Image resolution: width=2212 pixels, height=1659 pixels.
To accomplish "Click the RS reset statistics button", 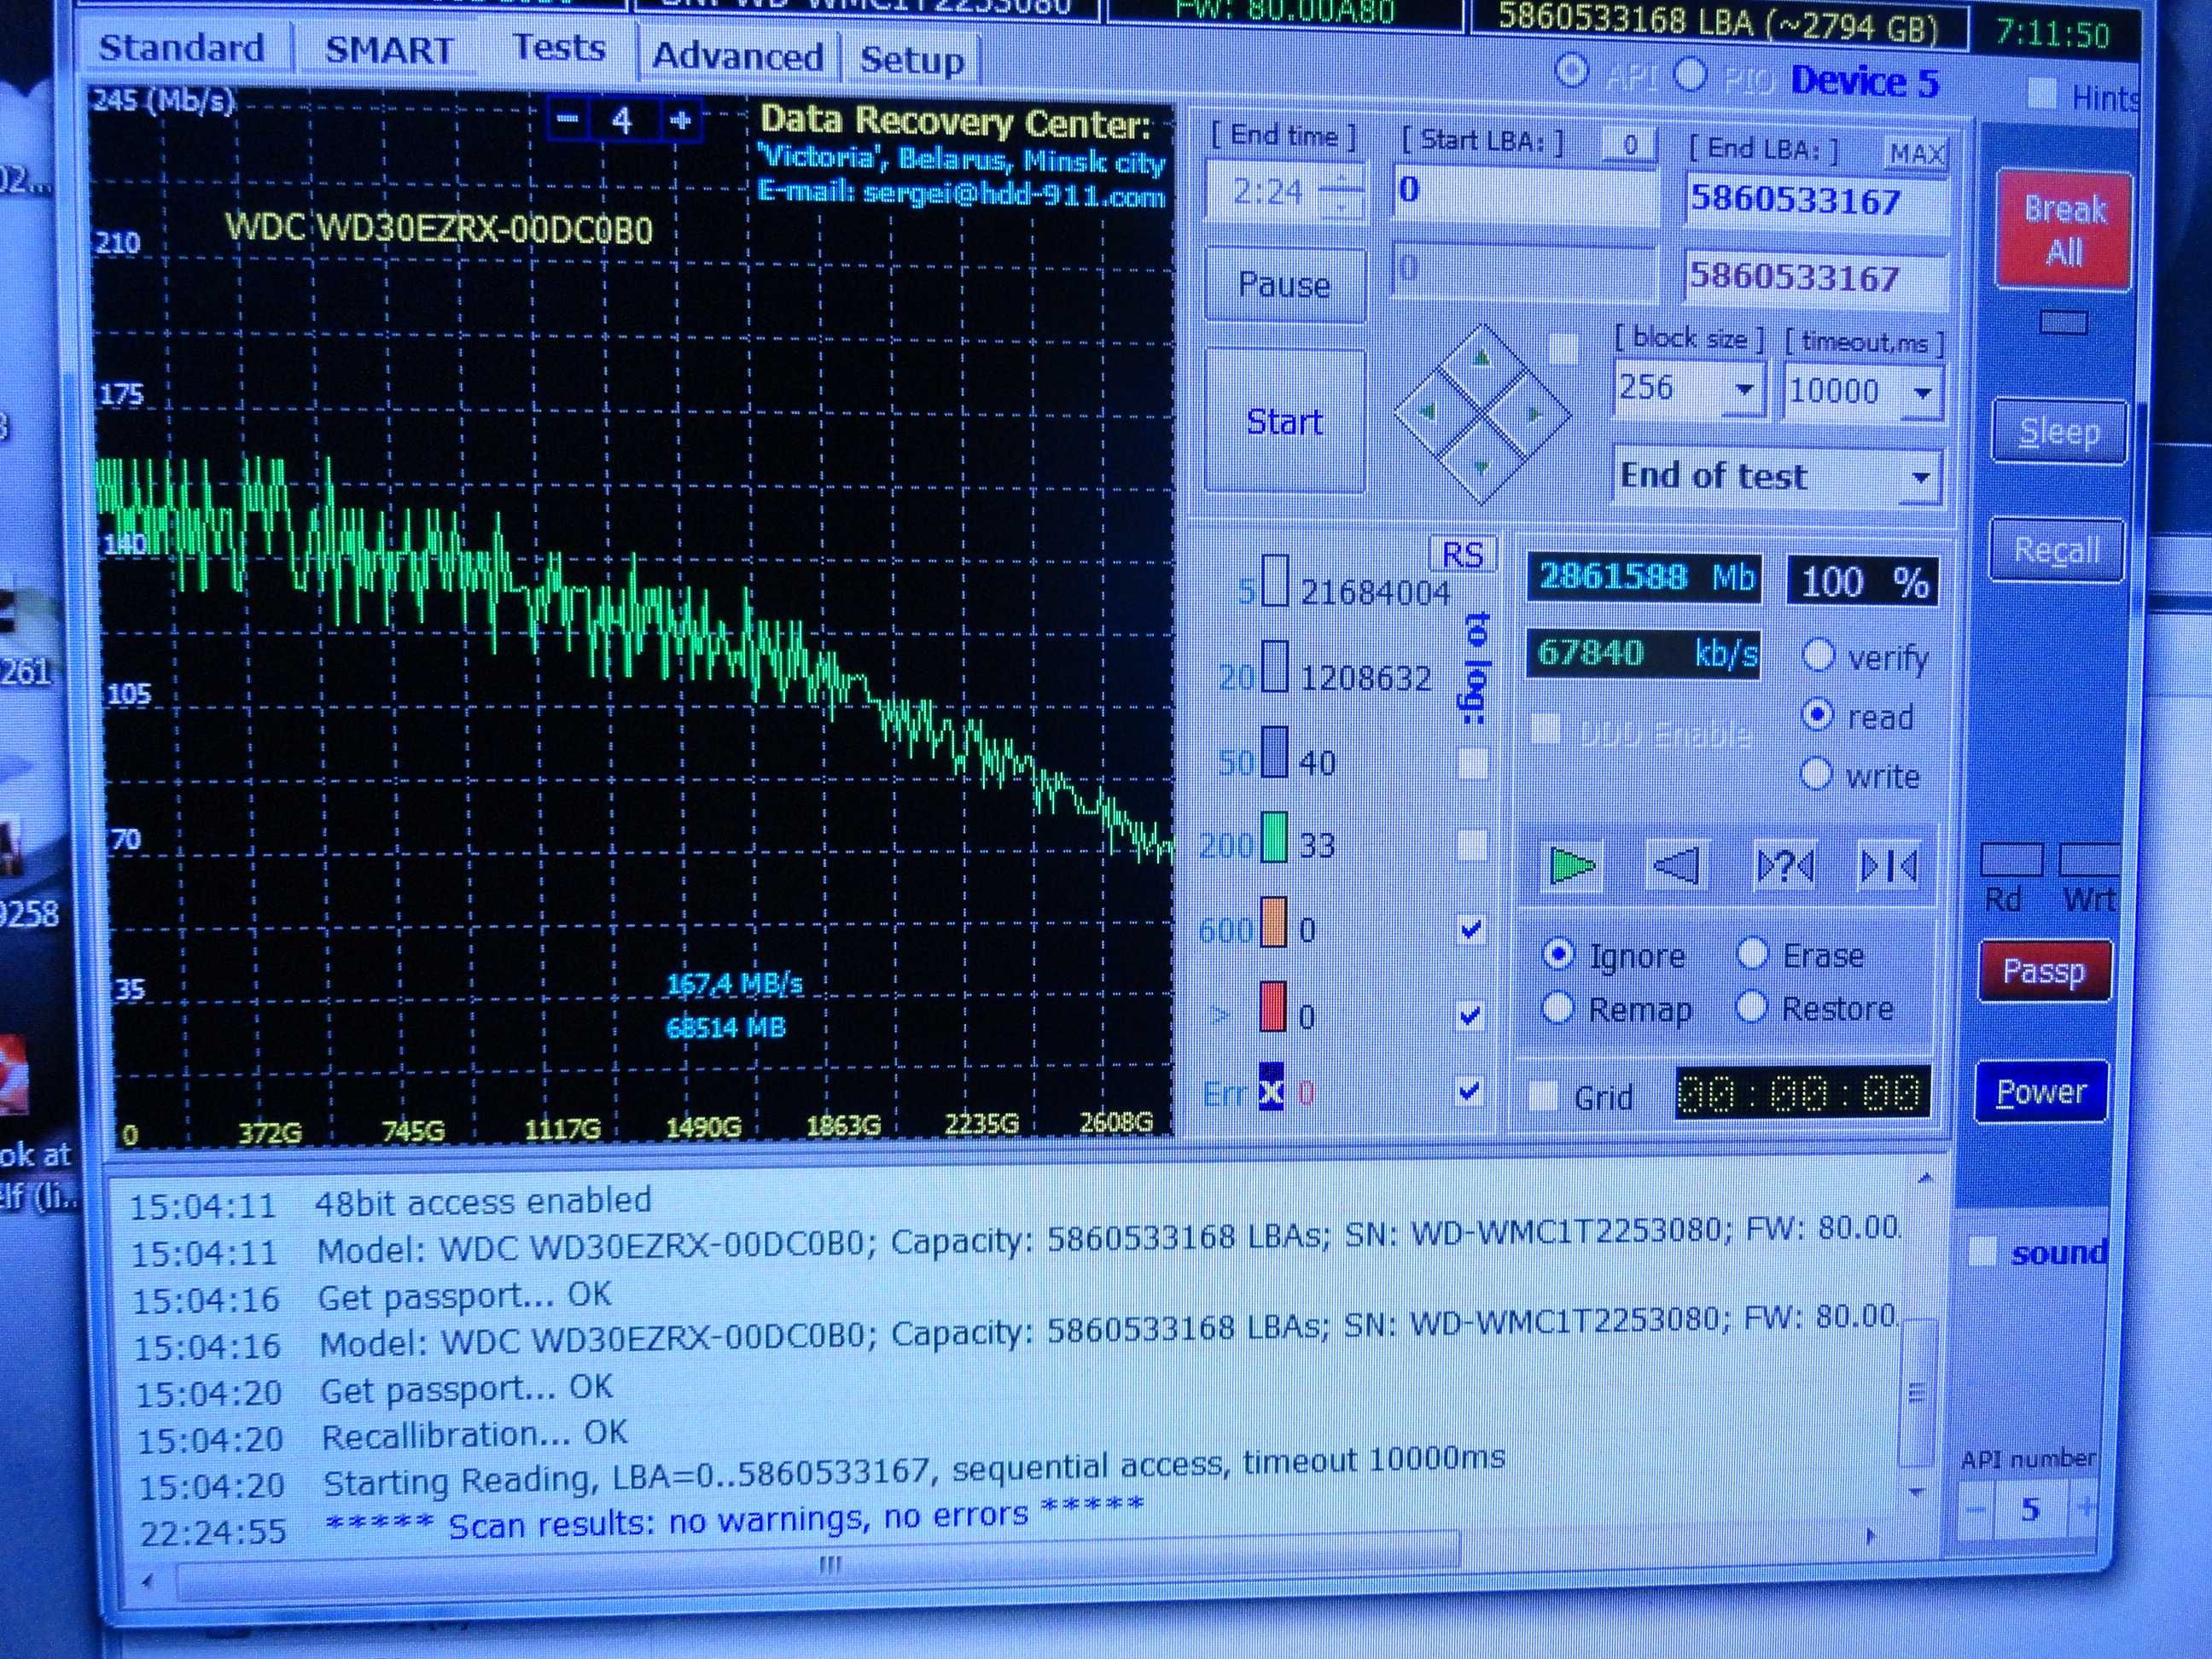I will pyautogui.click(x=1462, y=555).
